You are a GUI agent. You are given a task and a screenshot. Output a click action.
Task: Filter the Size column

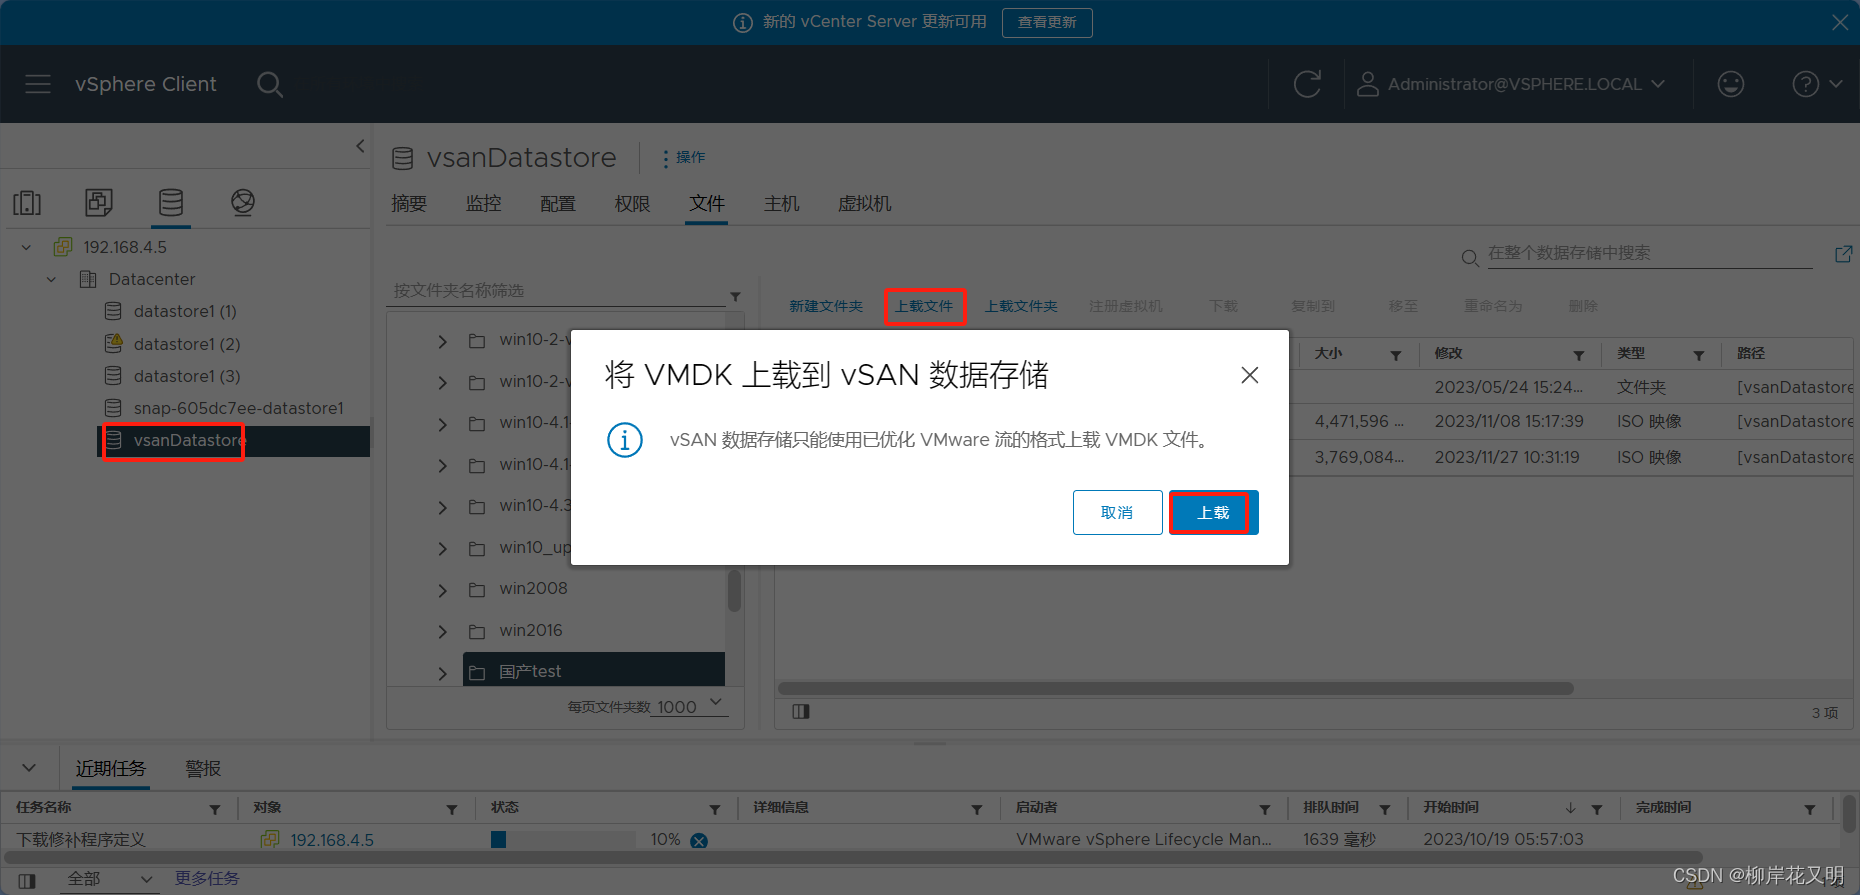coord(1396,355)
